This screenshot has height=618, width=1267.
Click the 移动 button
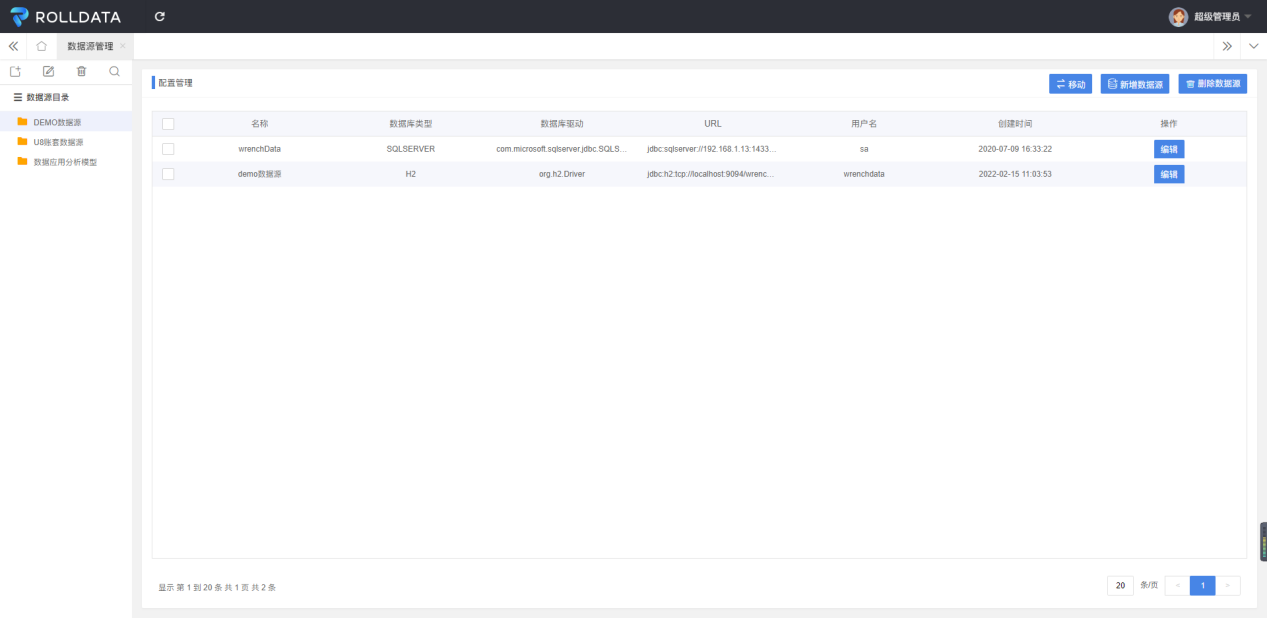coord(1070,84)
